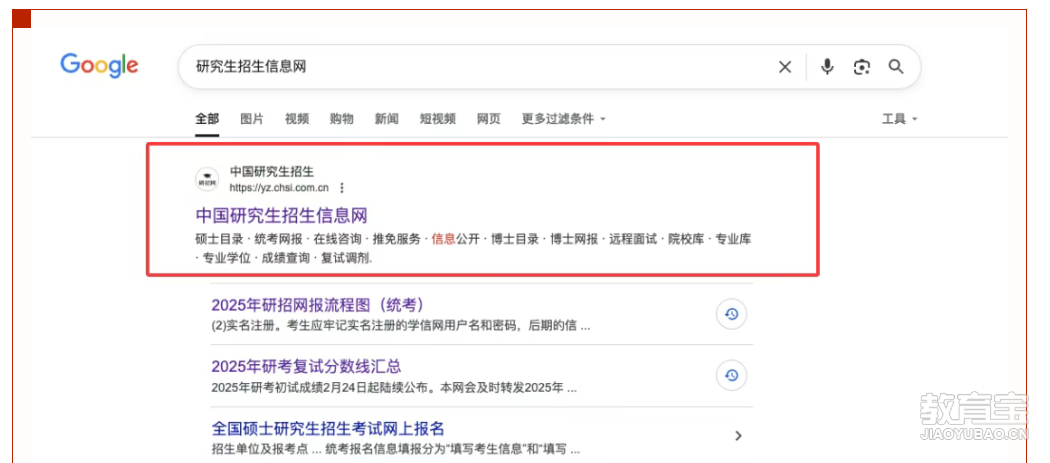The image size is (1050, 463).
Task: Open 2025年研招网报流程图（统考） link
Action: point(318,305)
